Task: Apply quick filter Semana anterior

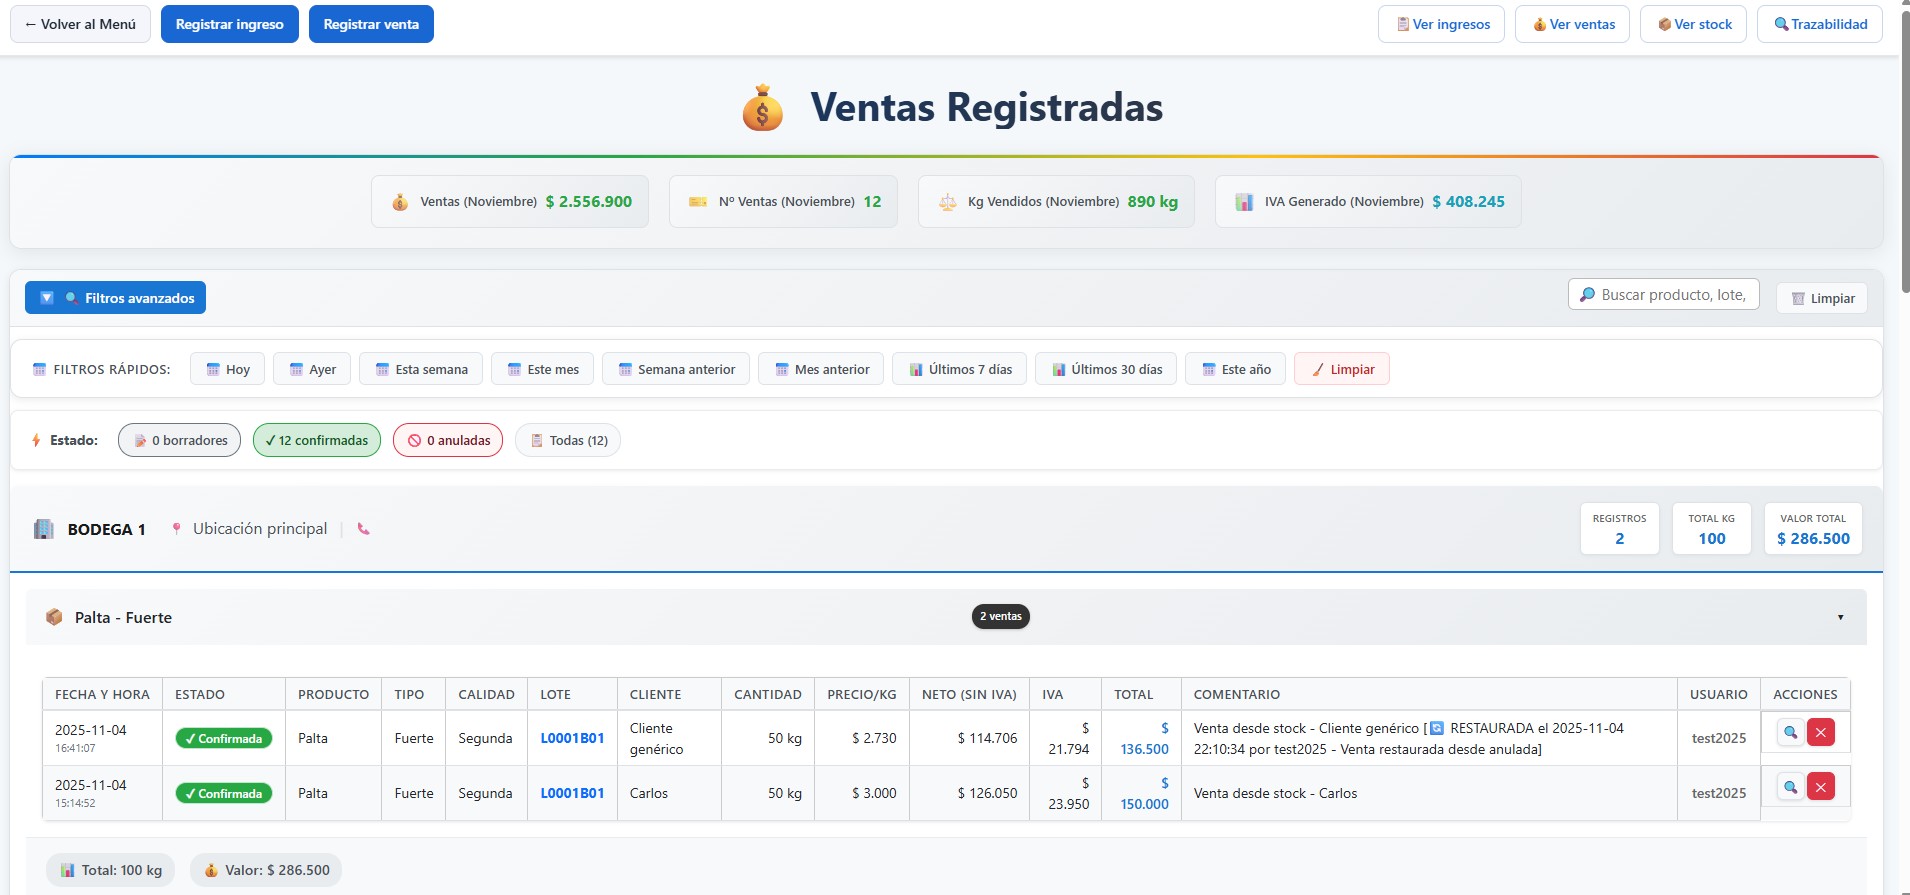Action: [x=675, y=369]
